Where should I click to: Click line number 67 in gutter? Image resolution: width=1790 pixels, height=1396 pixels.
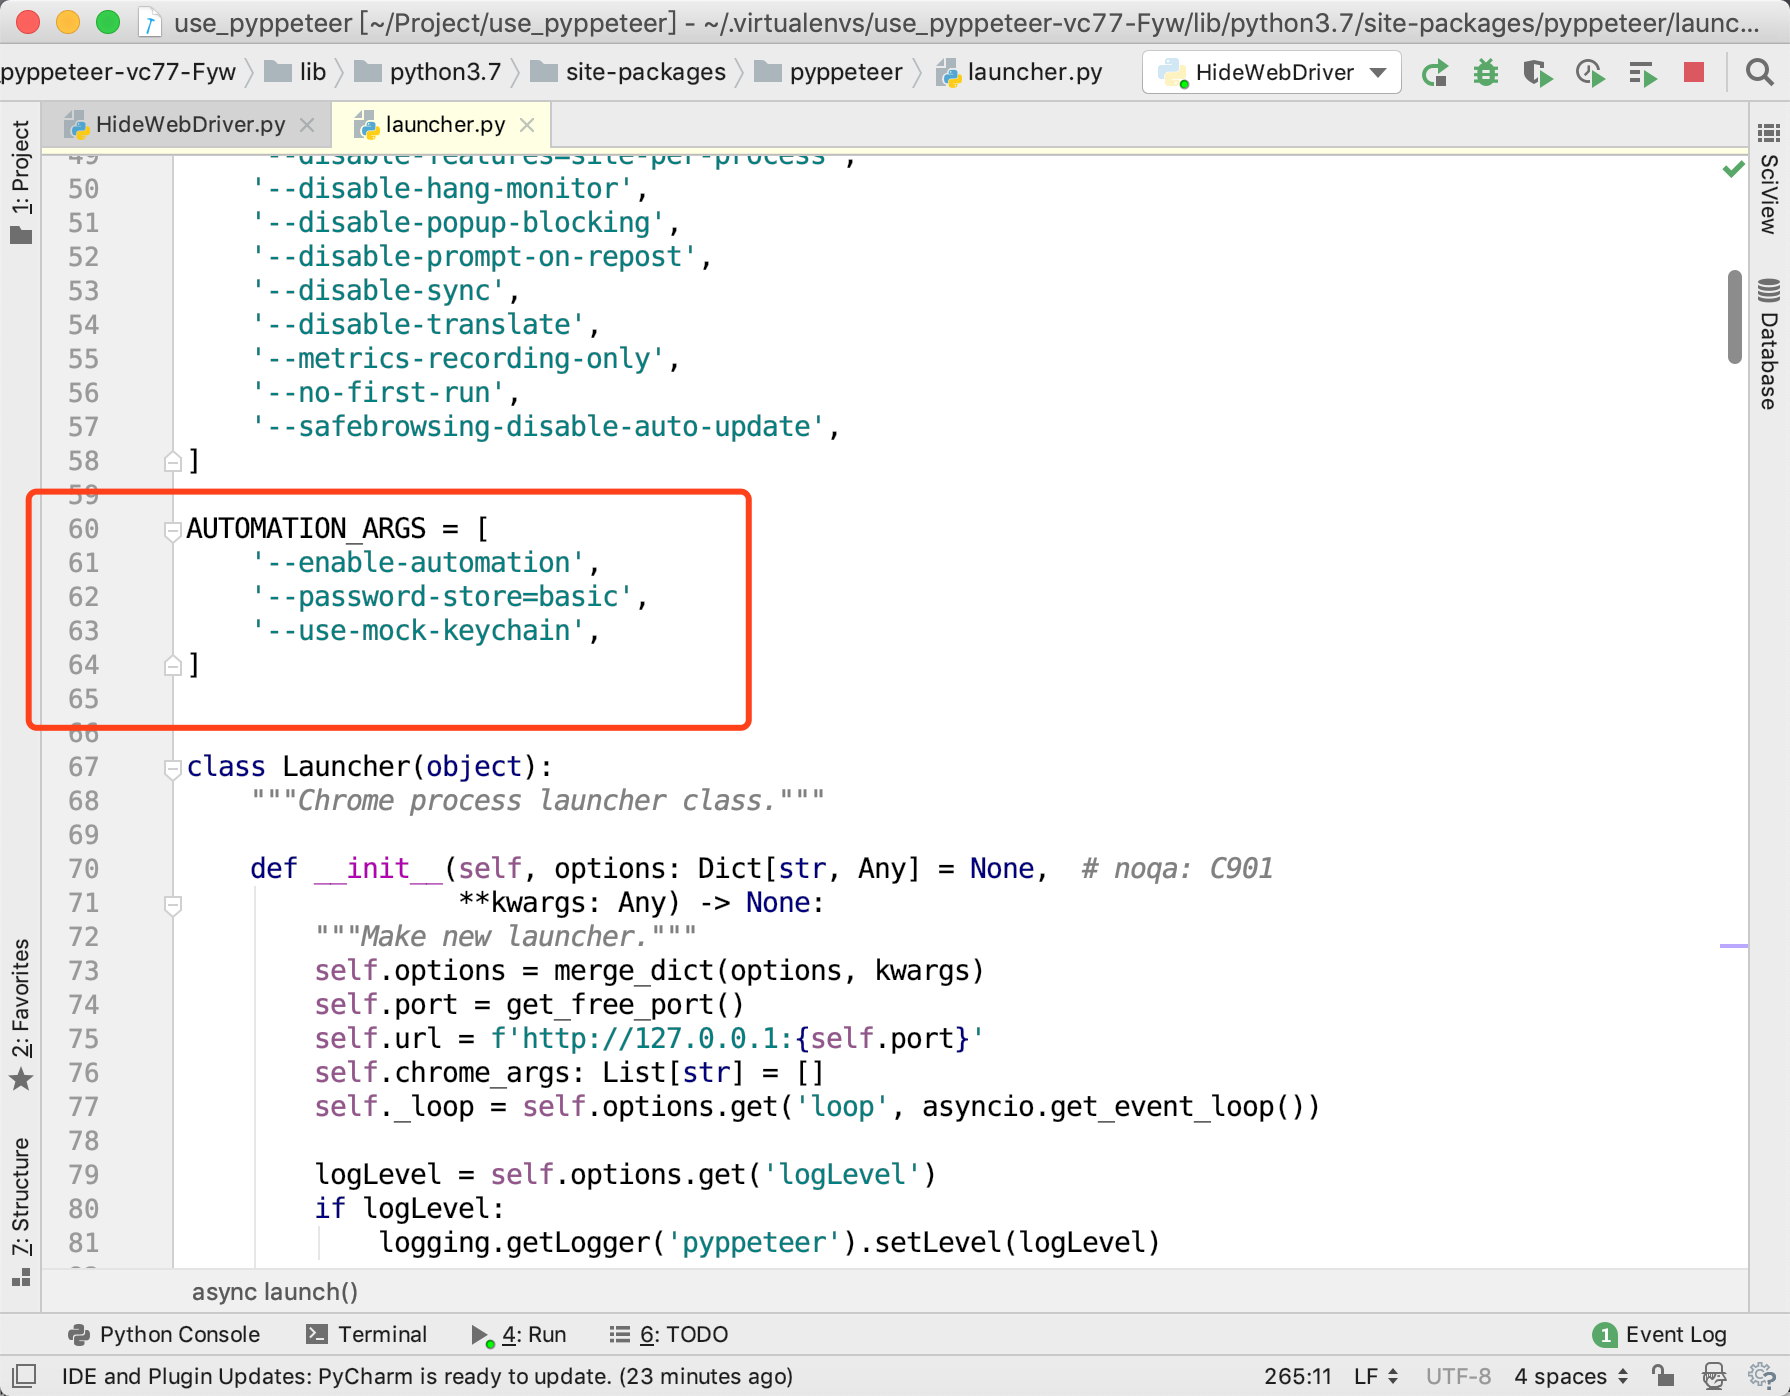pos(84,767)
